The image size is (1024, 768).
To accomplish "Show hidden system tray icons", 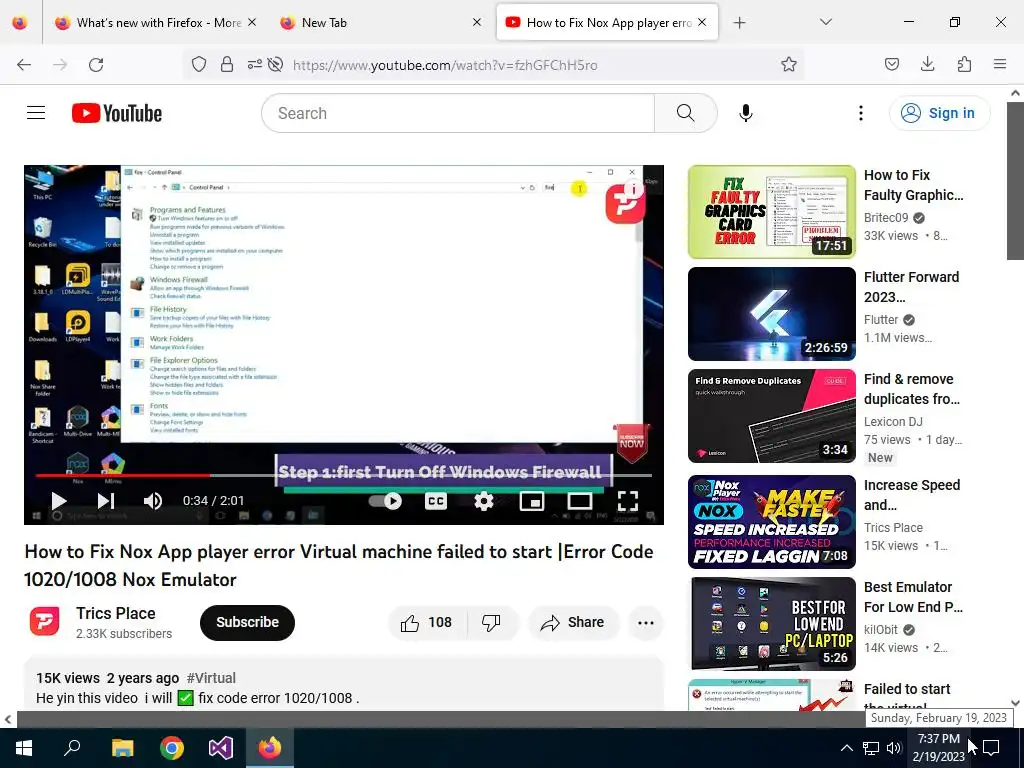I will [x=846, y=748].
